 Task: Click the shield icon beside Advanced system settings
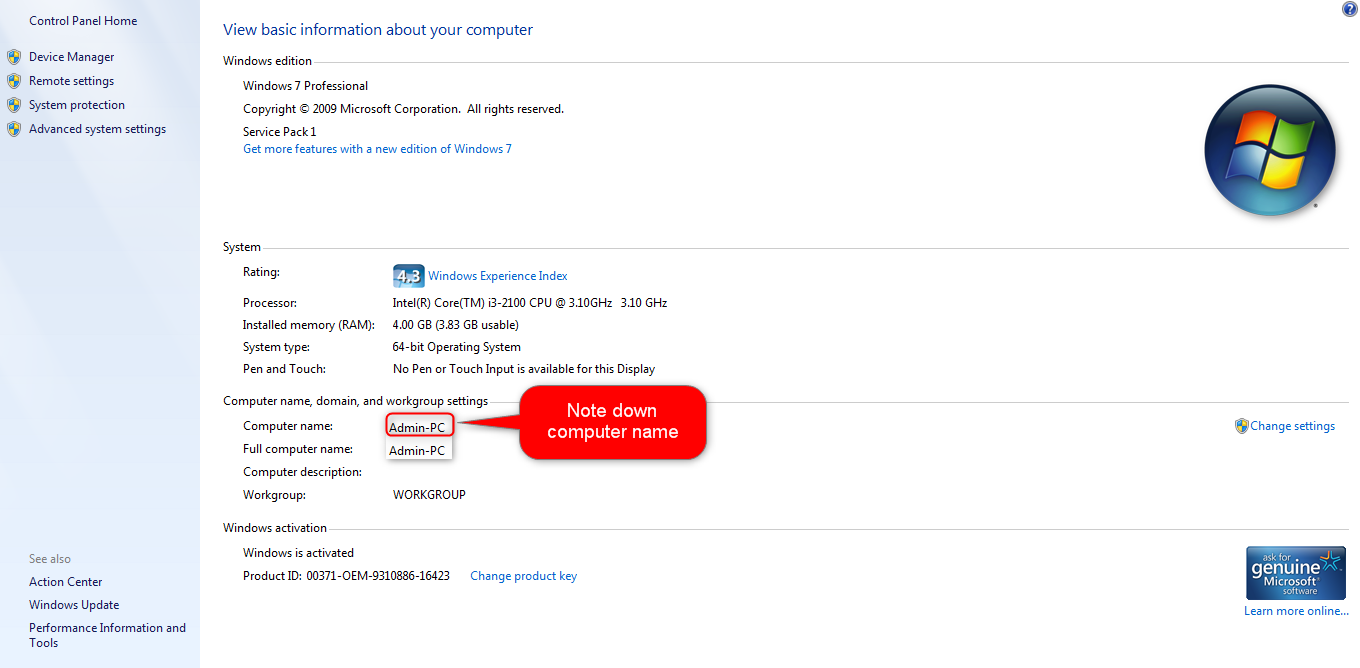click(x=14, y=129)
